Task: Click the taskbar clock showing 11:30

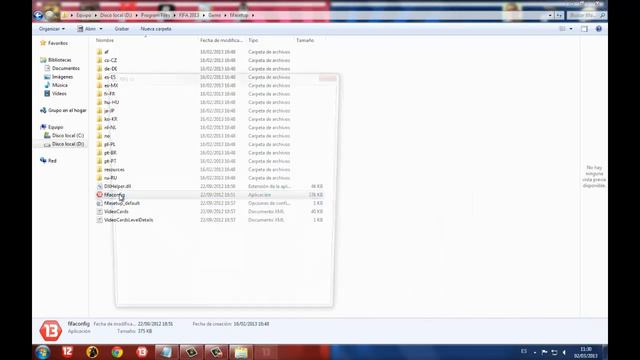Action: (586, 352)
